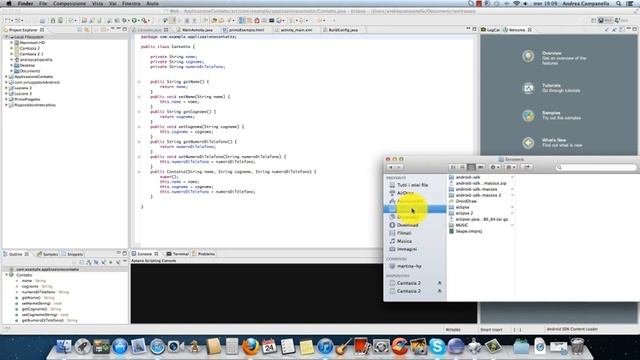This screenshot has width=640, height=360.
Task: Select the eclipse 2 folder in Finder
Action: 464,213
